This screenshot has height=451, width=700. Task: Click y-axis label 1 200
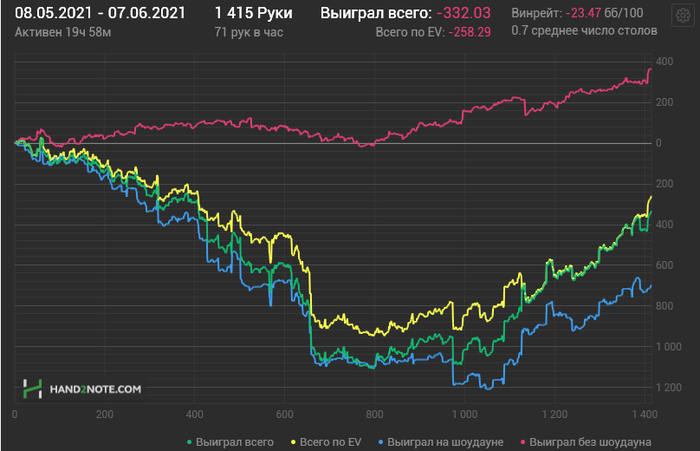click(x=668, y=387)
